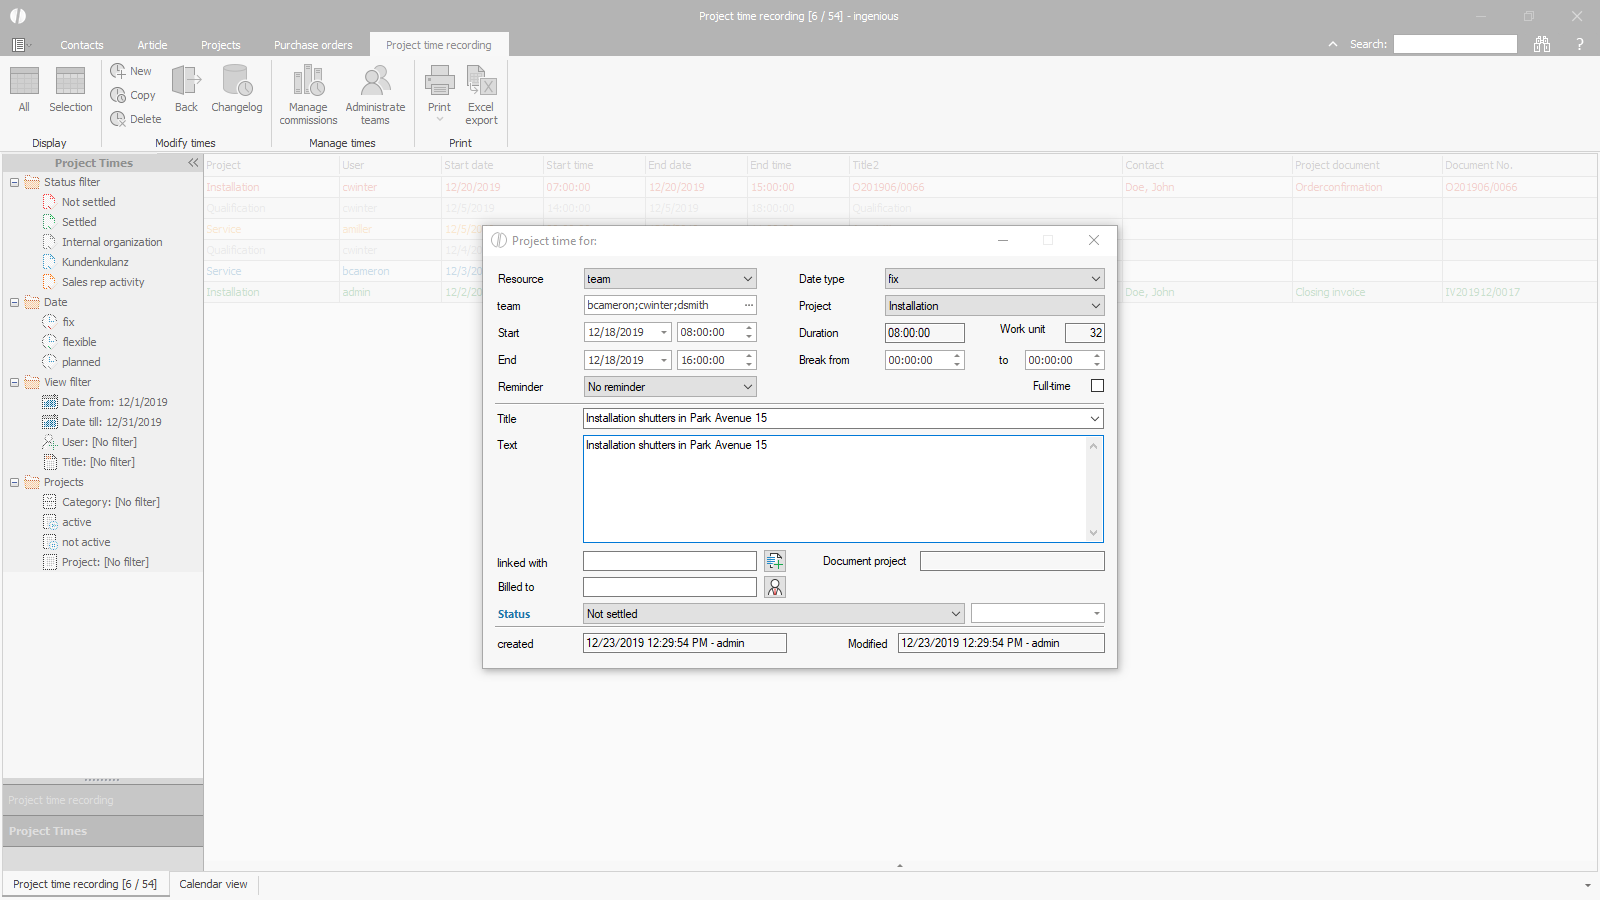
Task: Enable the Full-time checkbox
Action: click(x=1097, y=386)
